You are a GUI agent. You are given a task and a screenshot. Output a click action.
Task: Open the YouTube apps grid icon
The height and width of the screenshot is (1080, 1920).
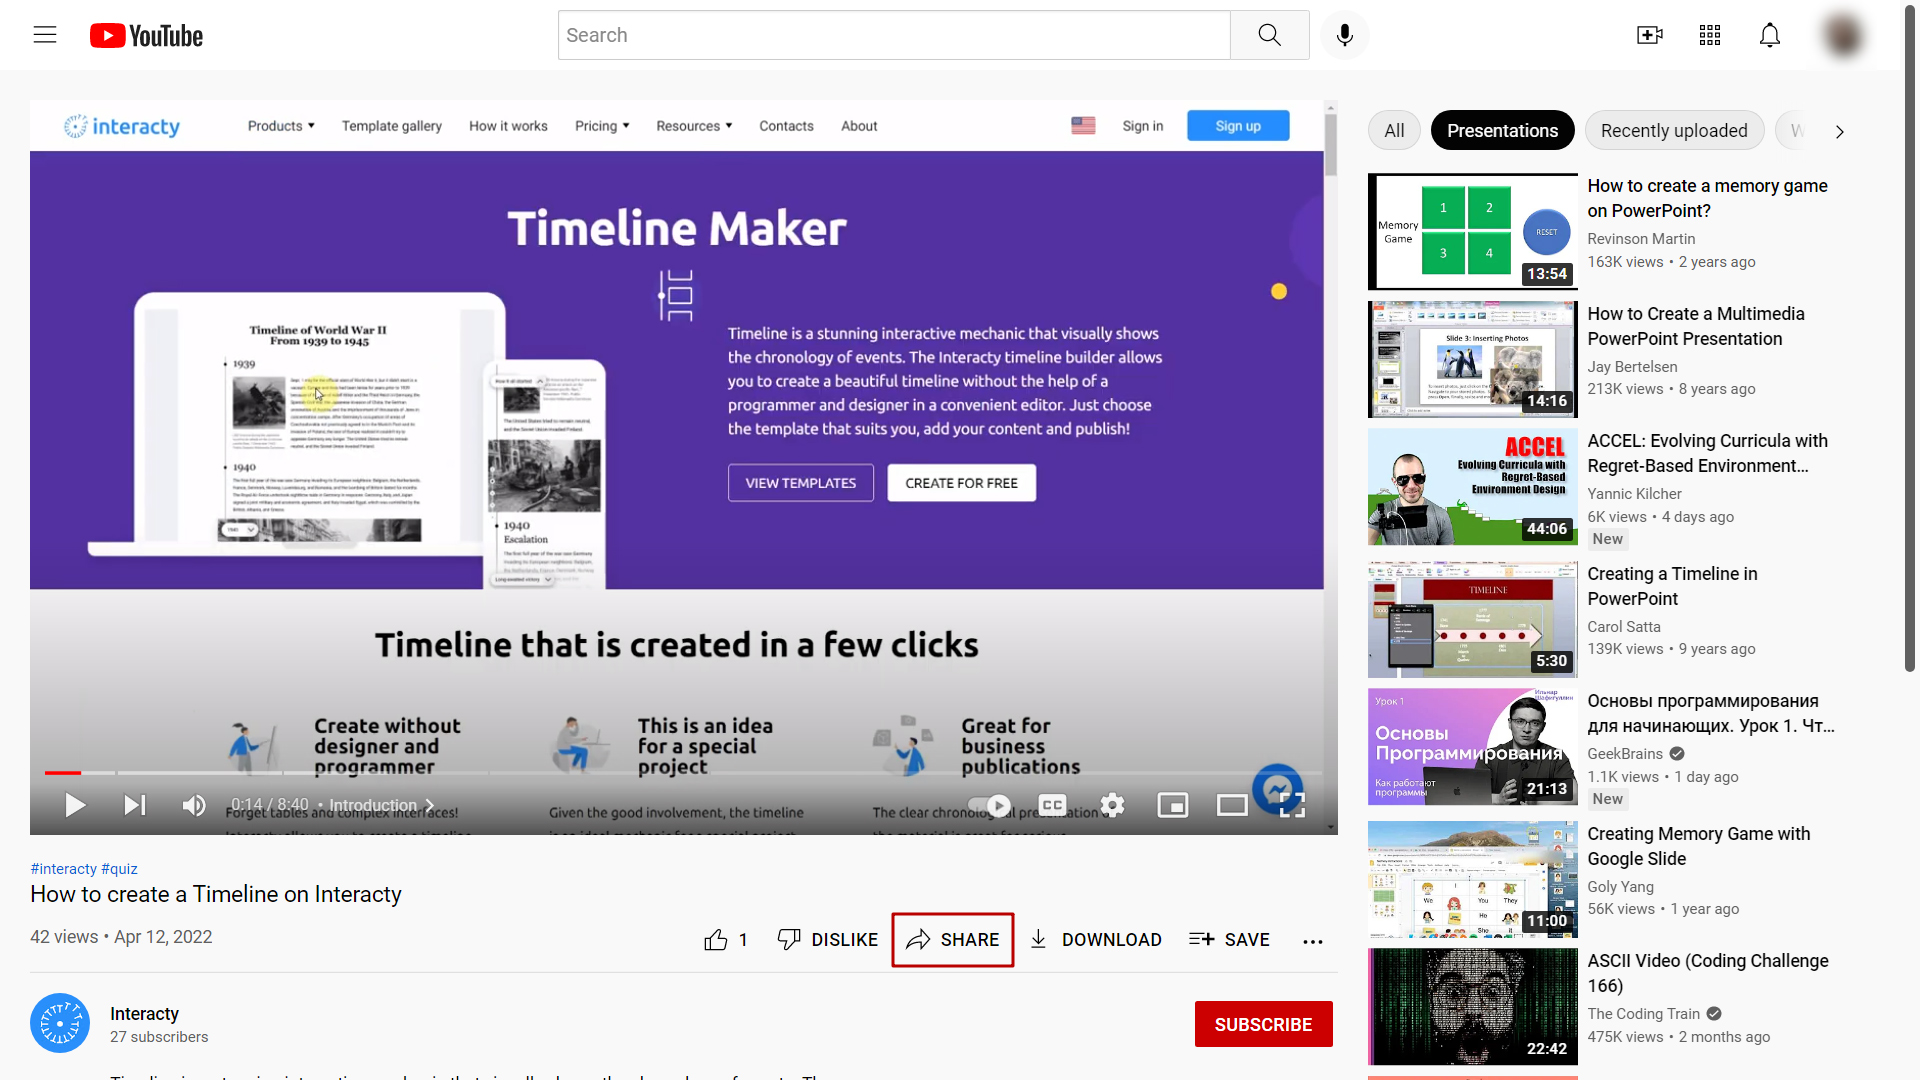[x=1710, y=35]
